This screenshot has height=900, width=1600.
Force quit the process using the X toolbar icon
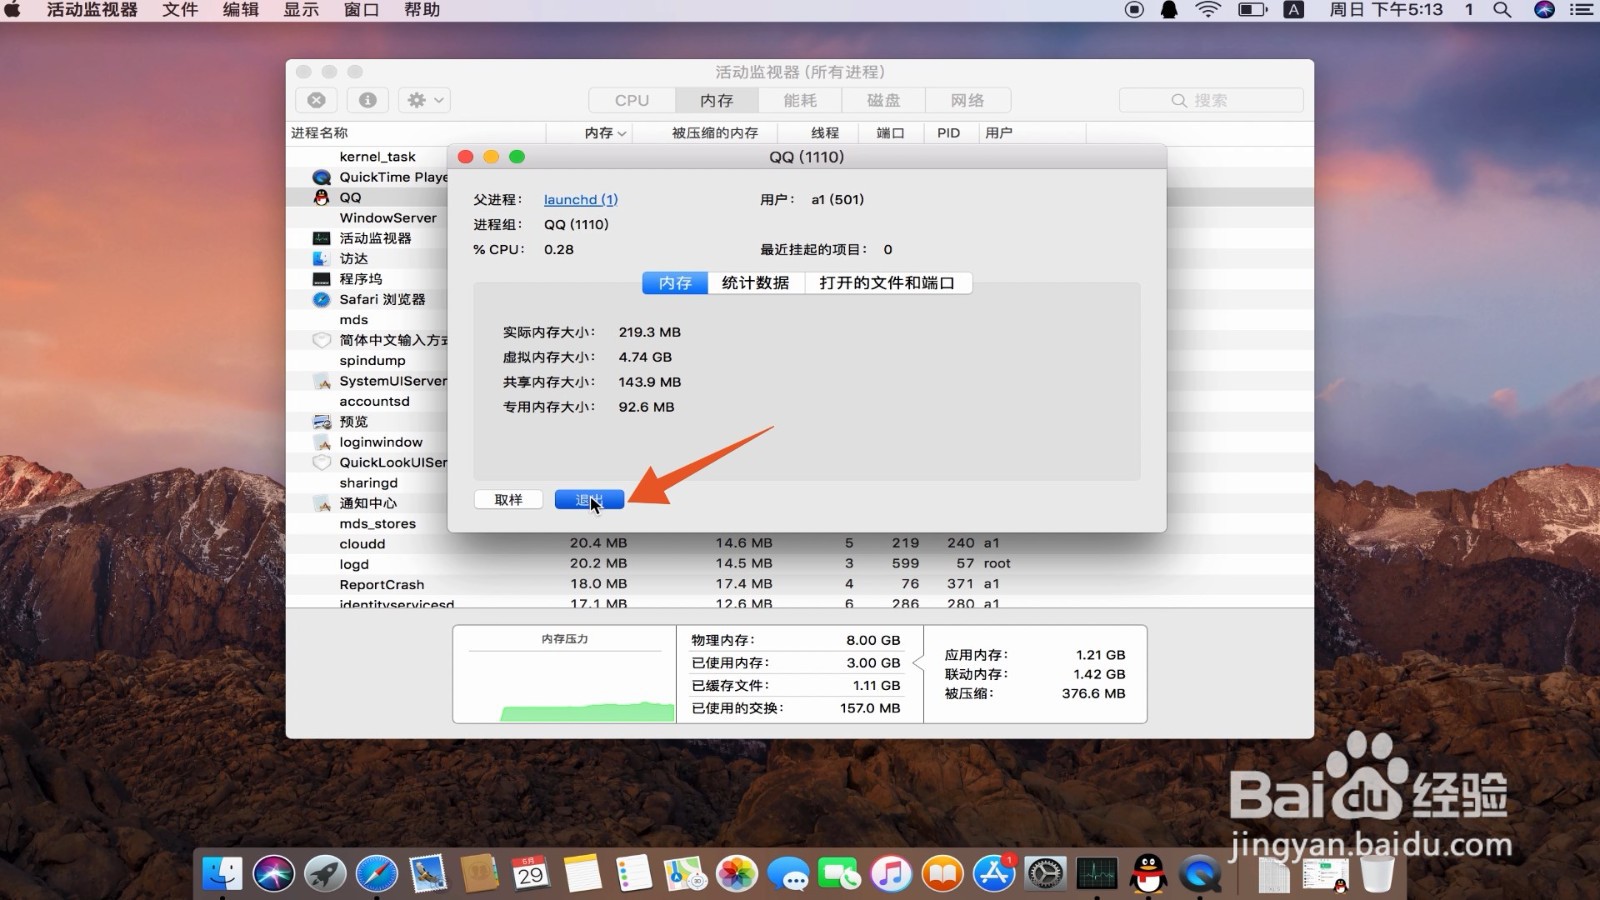[x=316, y=100]
